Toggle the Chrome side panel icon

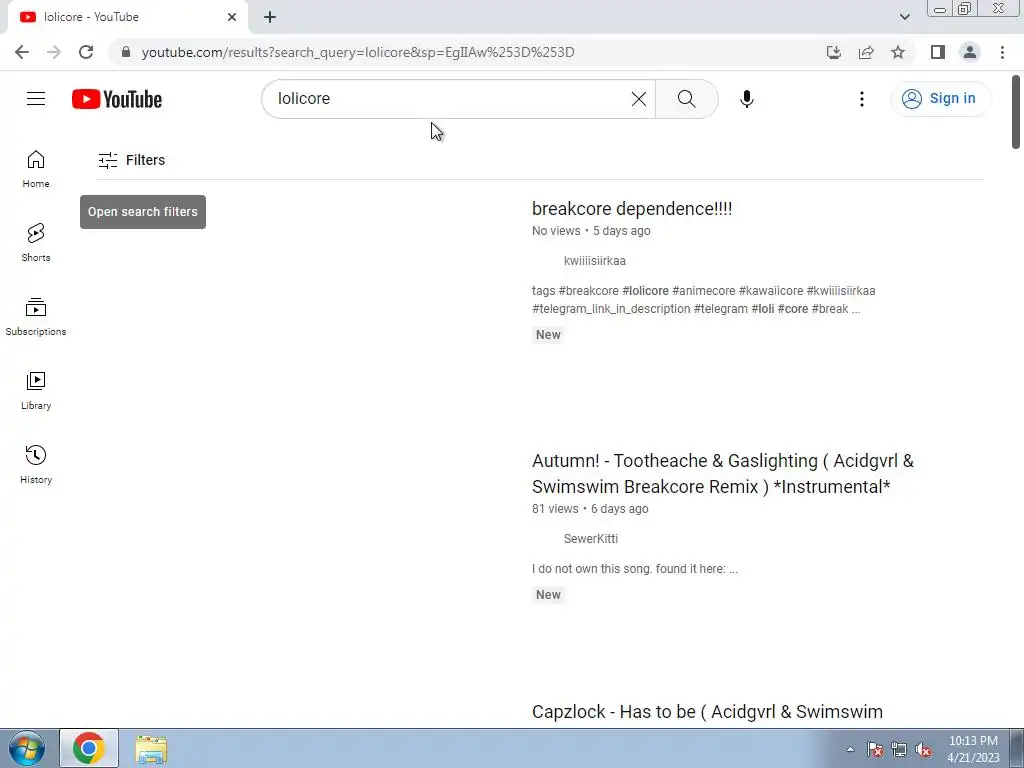pyautogui.click(x=938, y=52)
